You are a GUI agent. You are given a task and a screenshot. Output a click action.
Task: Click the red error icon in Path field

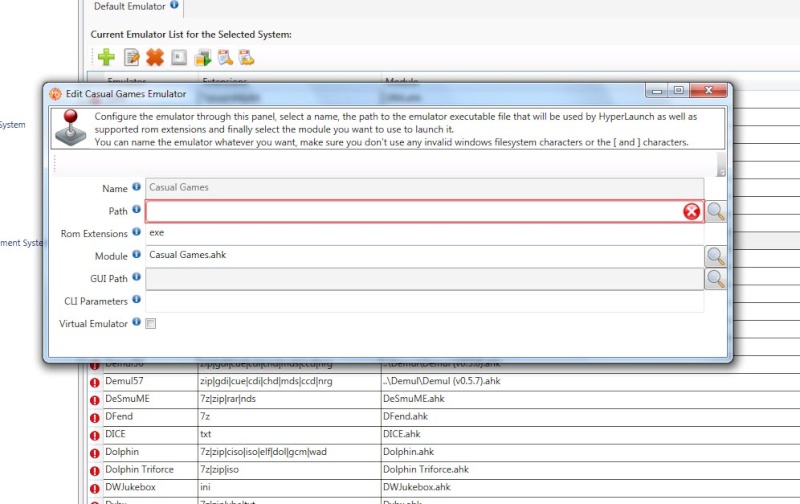691,211
